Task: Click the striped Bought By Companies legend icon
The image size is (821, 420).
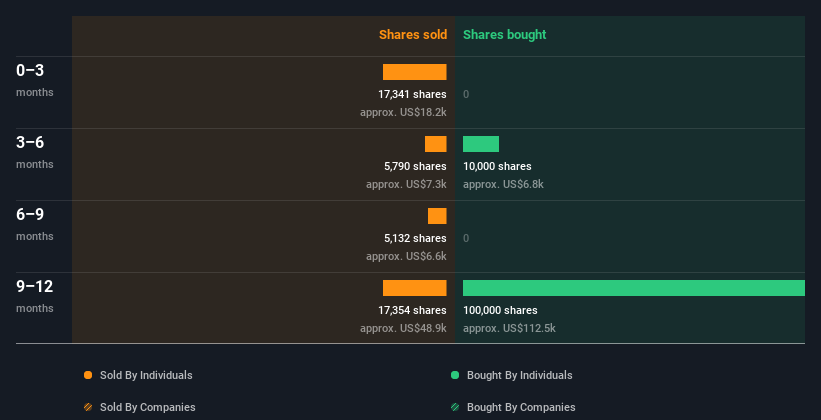Action: point(455,407)
